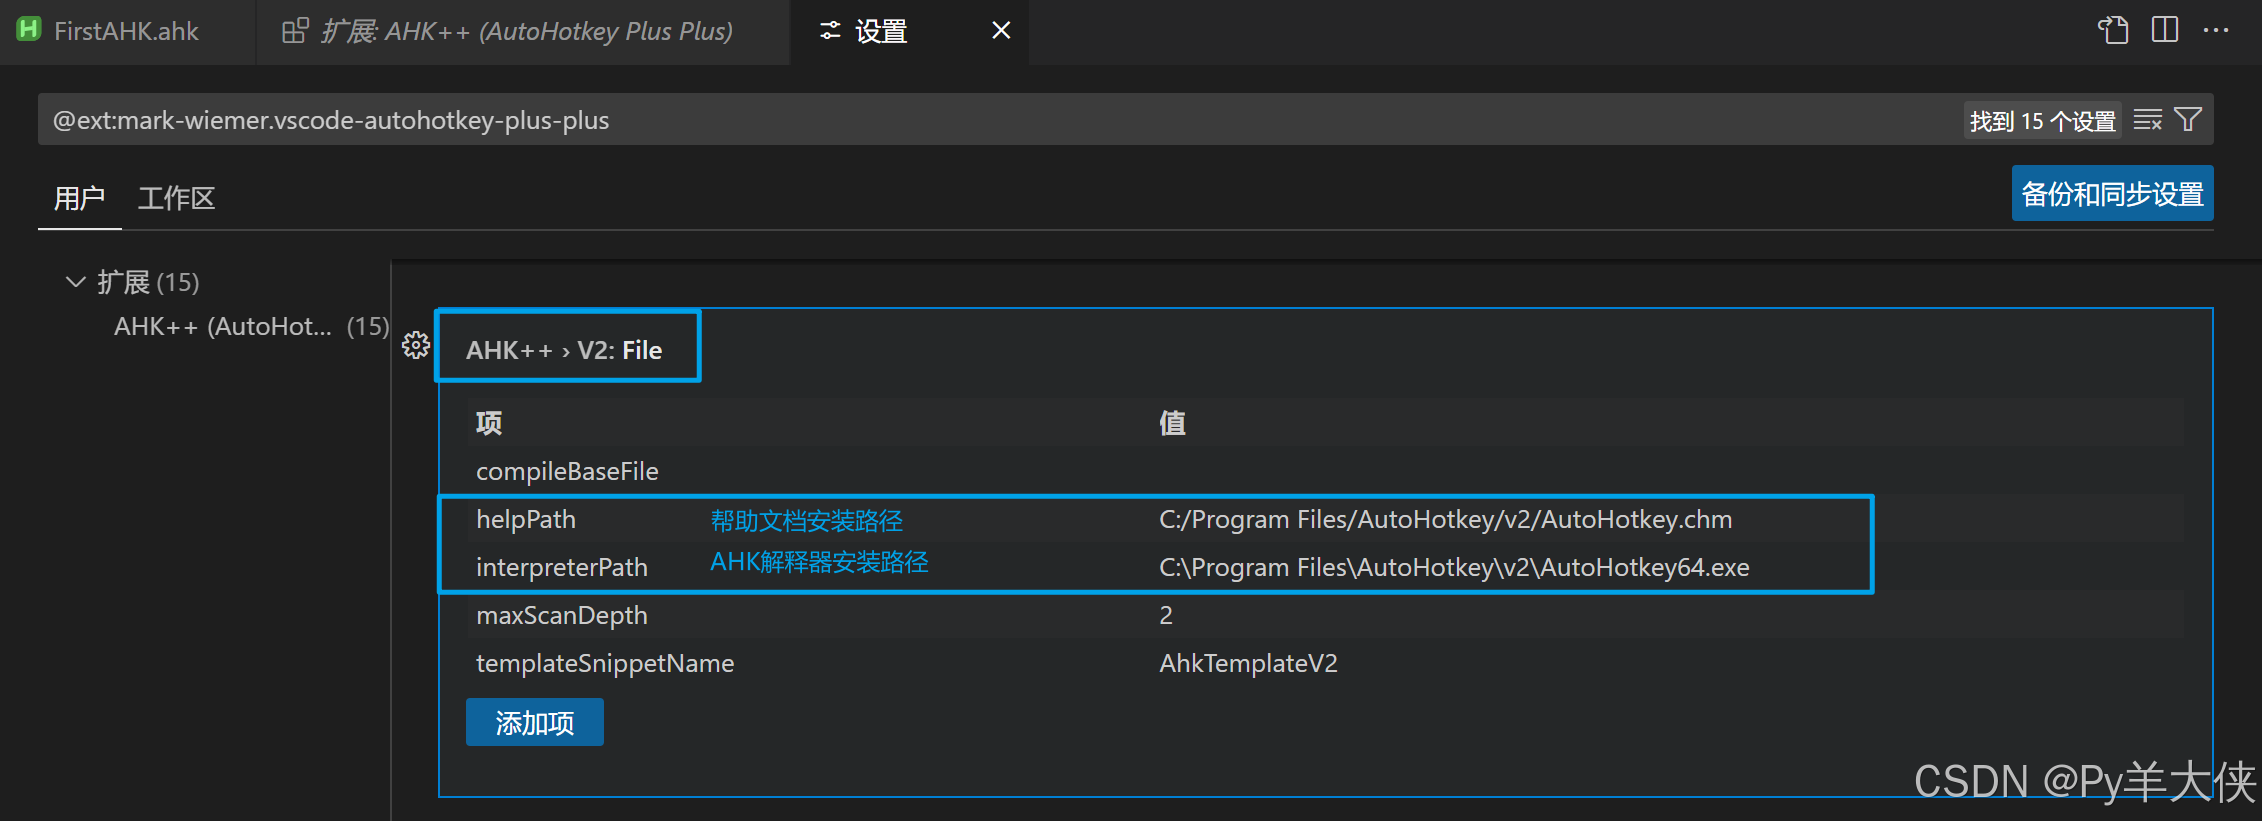Click the AHK++ › V2: File heading
This screenshot has height=821, width=2262.
[x=564, y=350]
